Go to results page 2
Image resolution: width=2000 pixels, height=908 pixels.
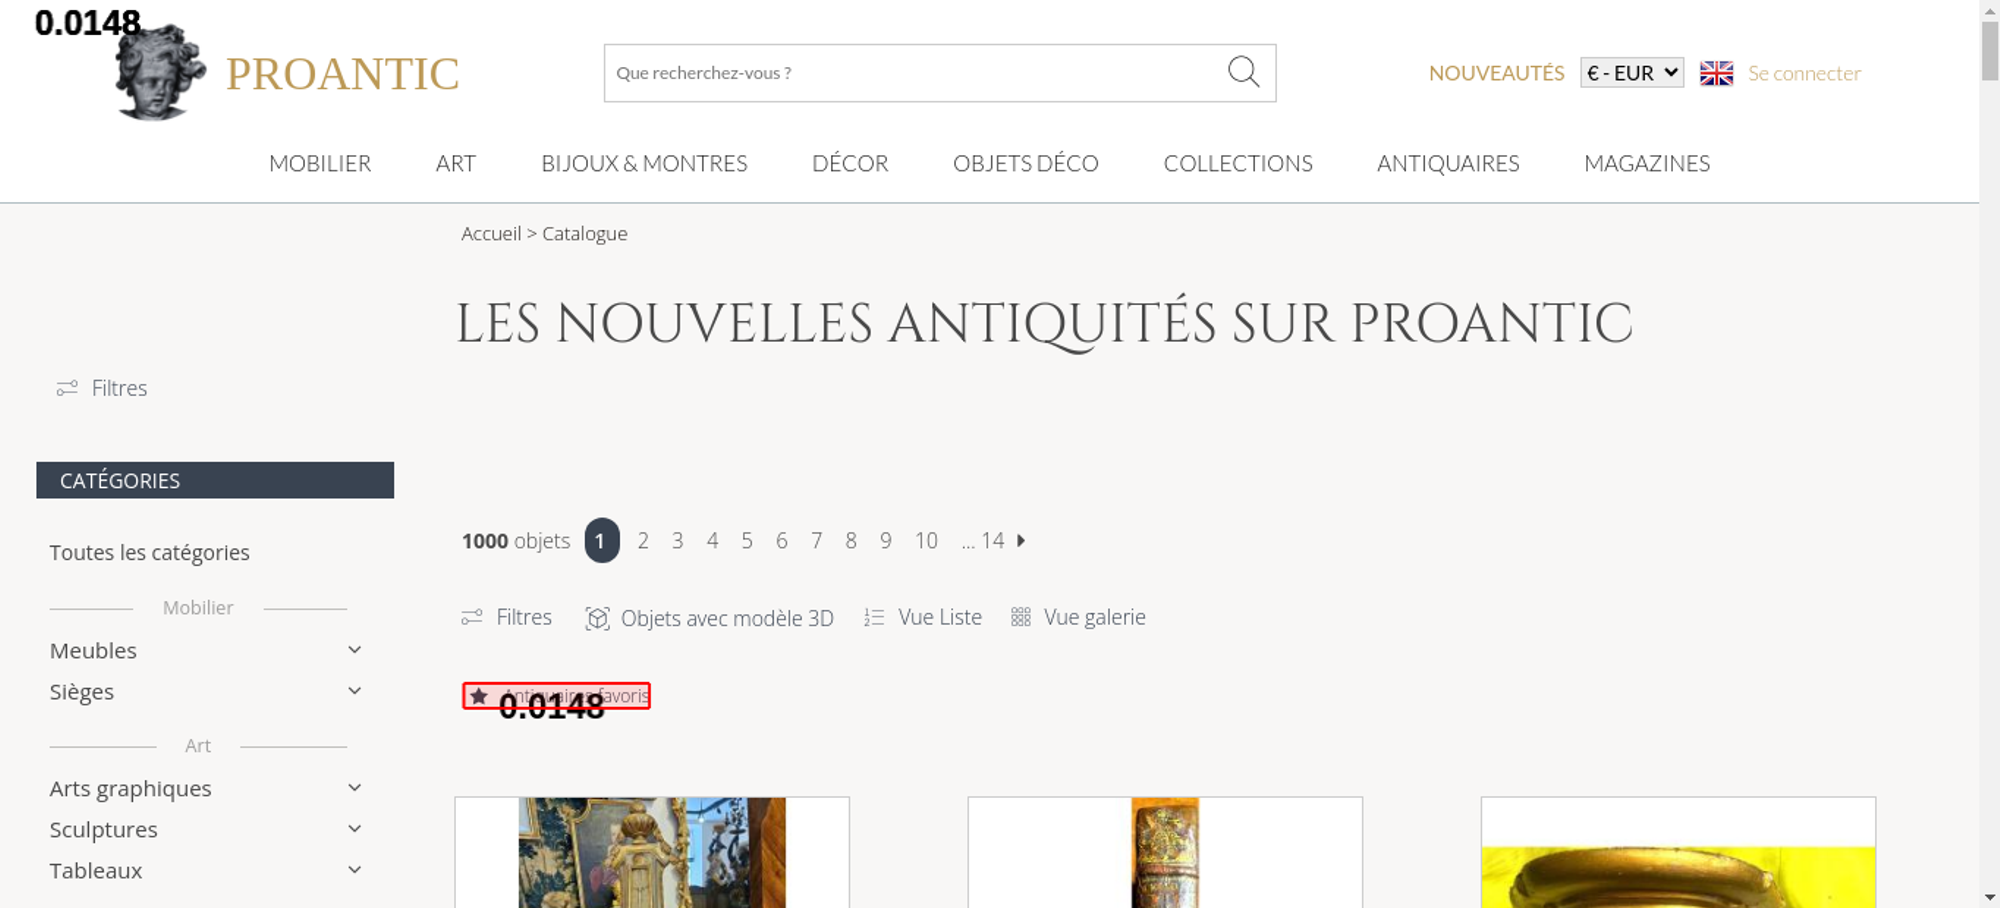643,541
